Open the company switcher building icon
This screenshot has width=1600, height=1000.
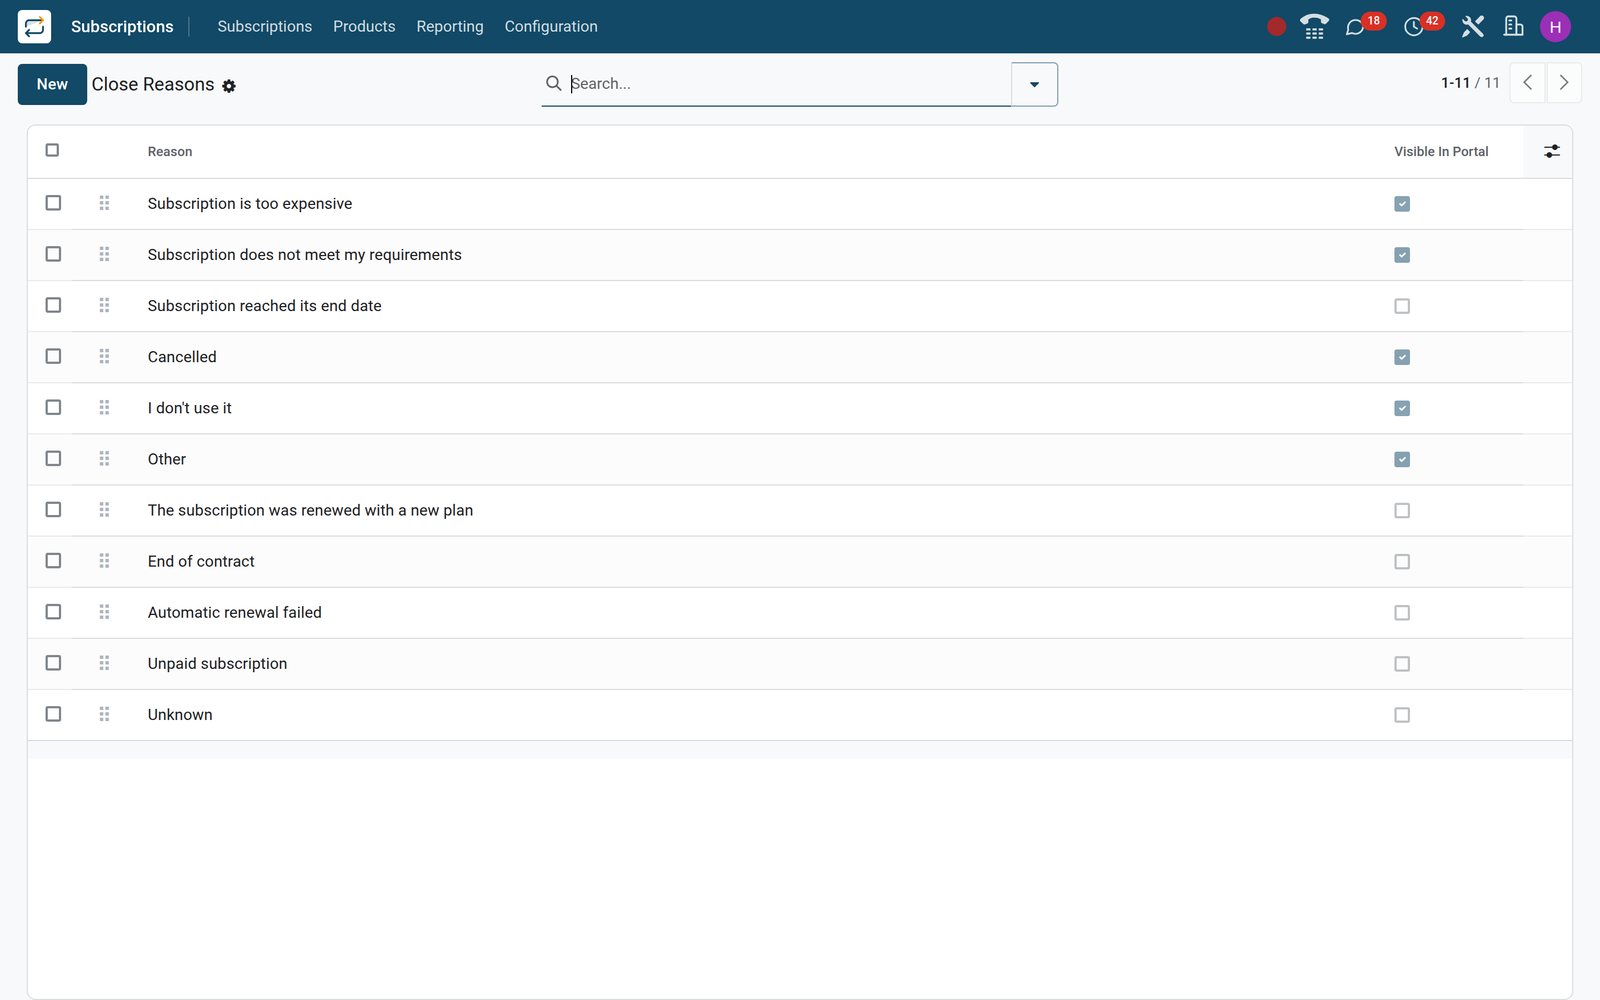(1514, 27)
